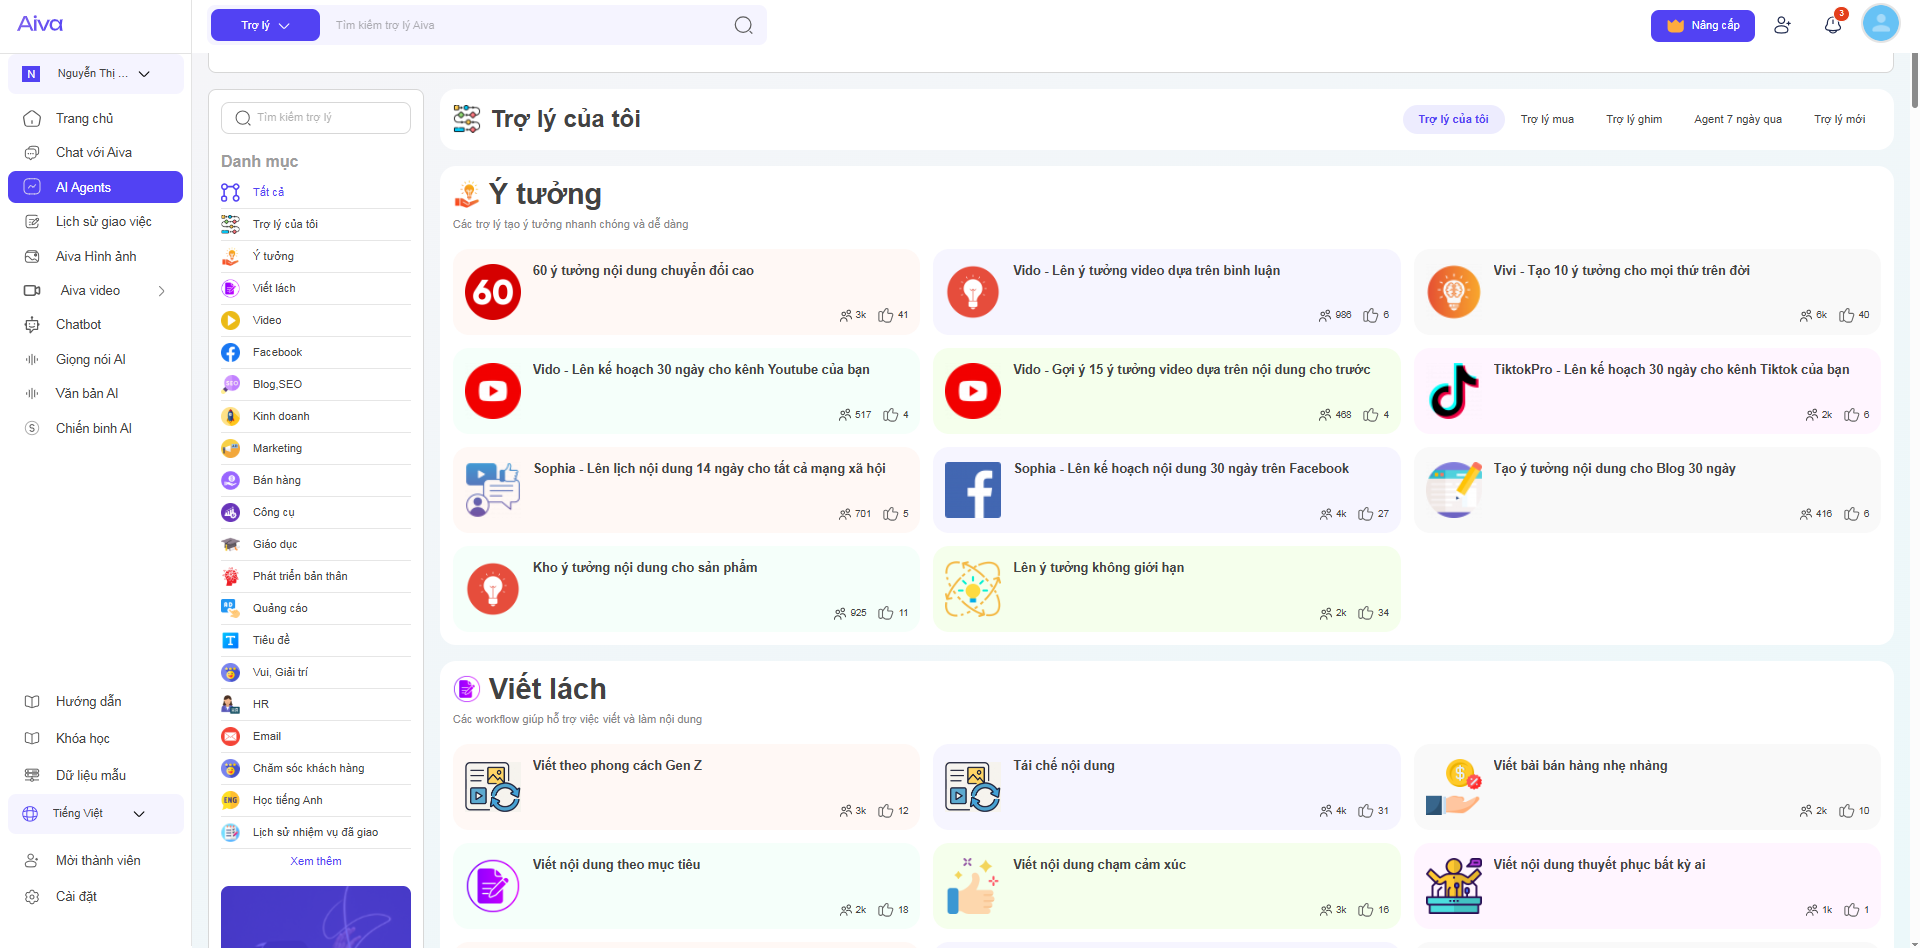Image resolution: width=1920 pixels, height=948 pixels.
Task: Select the Email category
Action: point(316,736)
